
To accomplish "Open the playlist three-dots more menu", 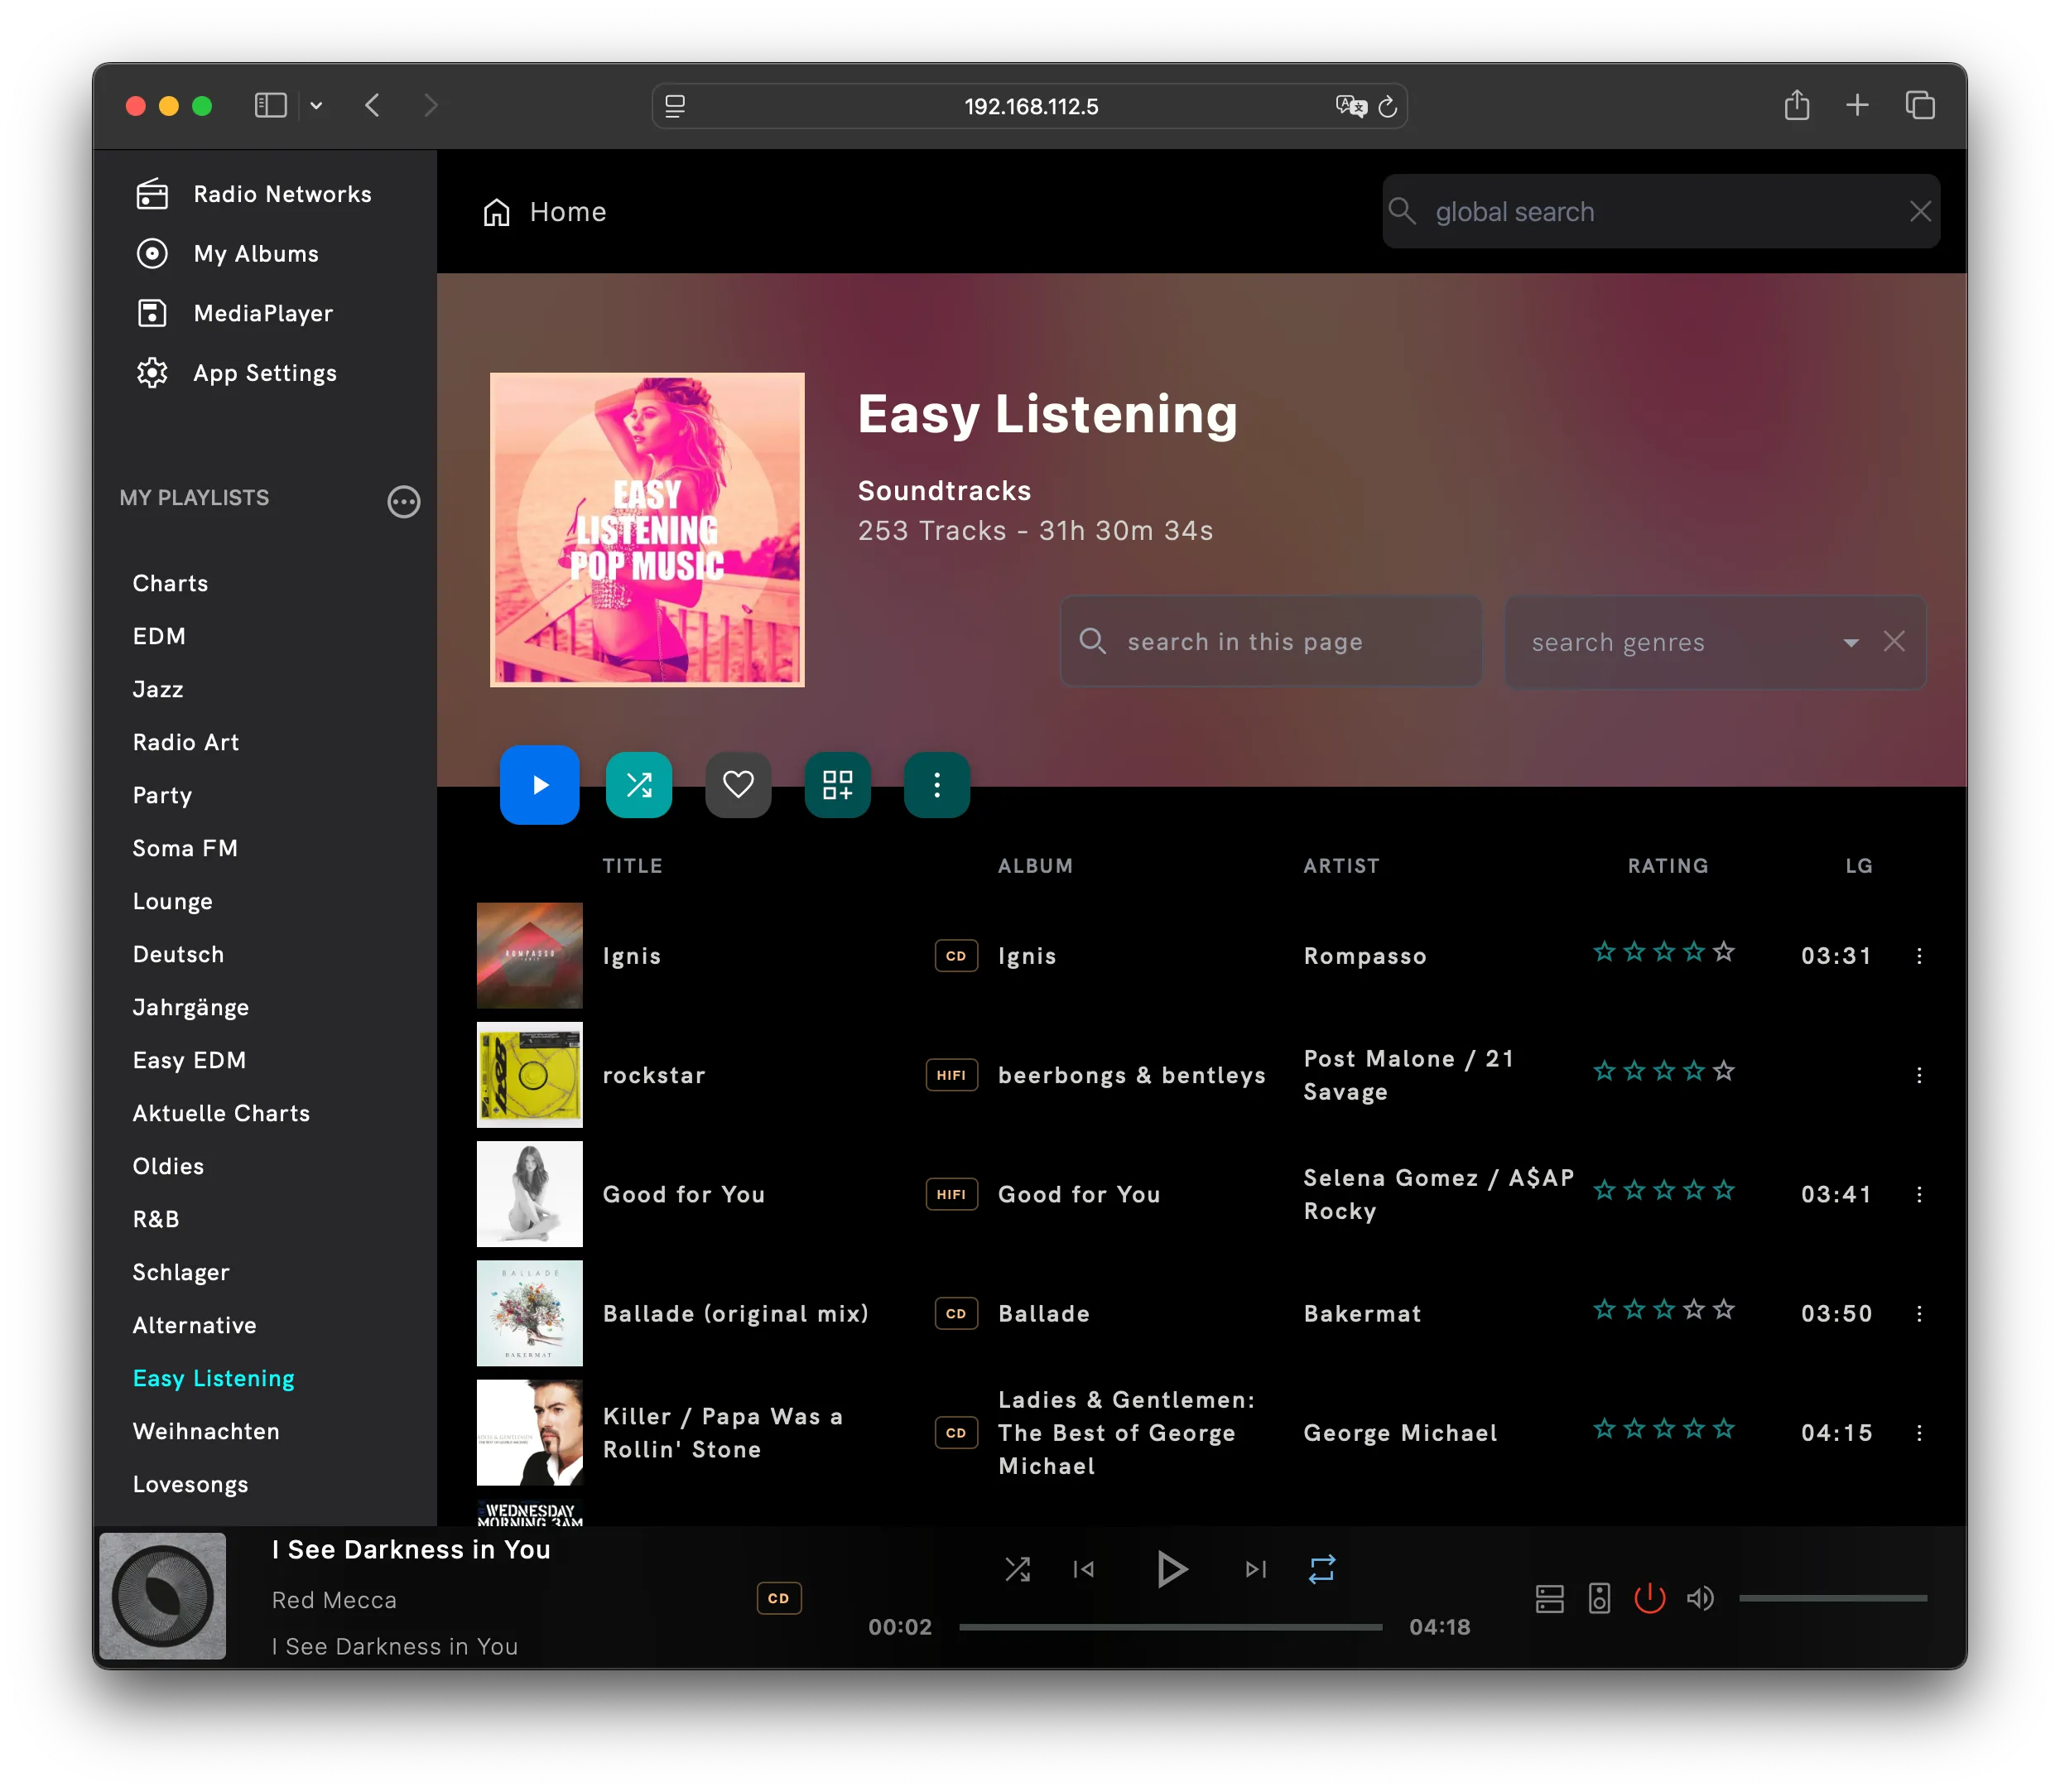I will (x=936, y=785).
